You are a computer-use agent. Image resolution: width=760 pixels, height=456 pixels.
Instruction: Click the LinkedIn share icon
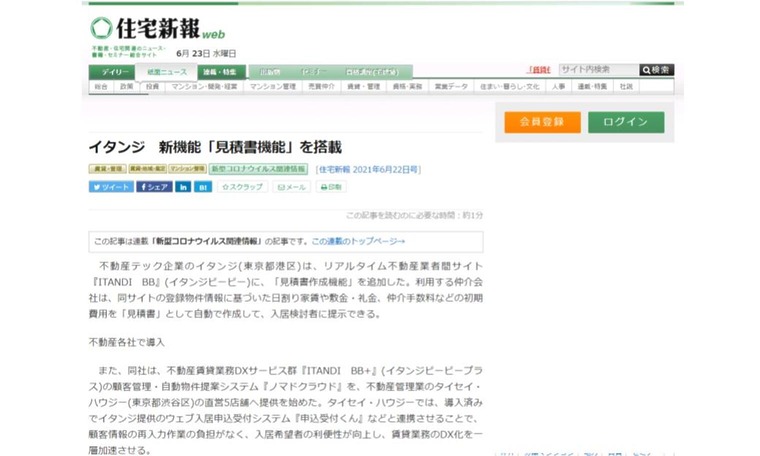point(183,187)
